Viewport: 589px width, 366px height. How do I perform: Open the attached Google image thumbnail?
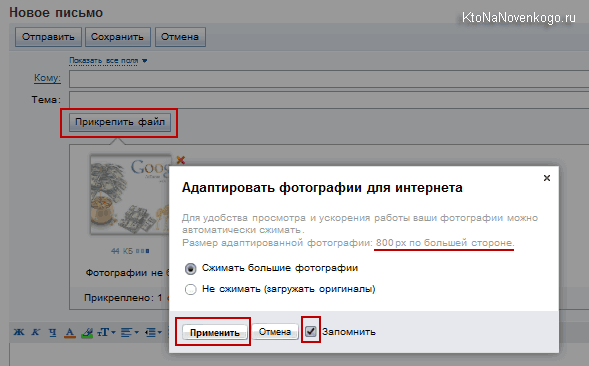coord(130,195)
